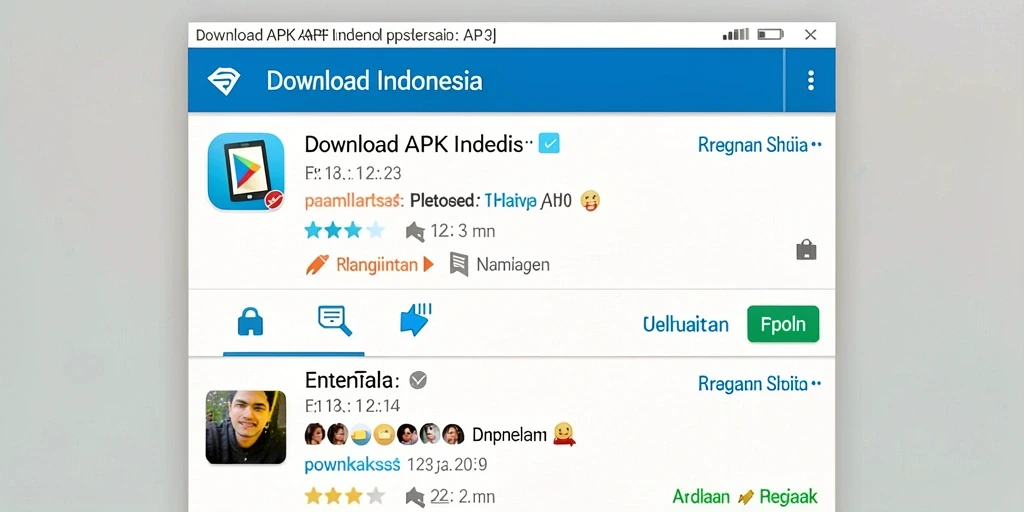
Task: Expand the orange arrow after Rlangiintan
Action: (x=428, y=264)
